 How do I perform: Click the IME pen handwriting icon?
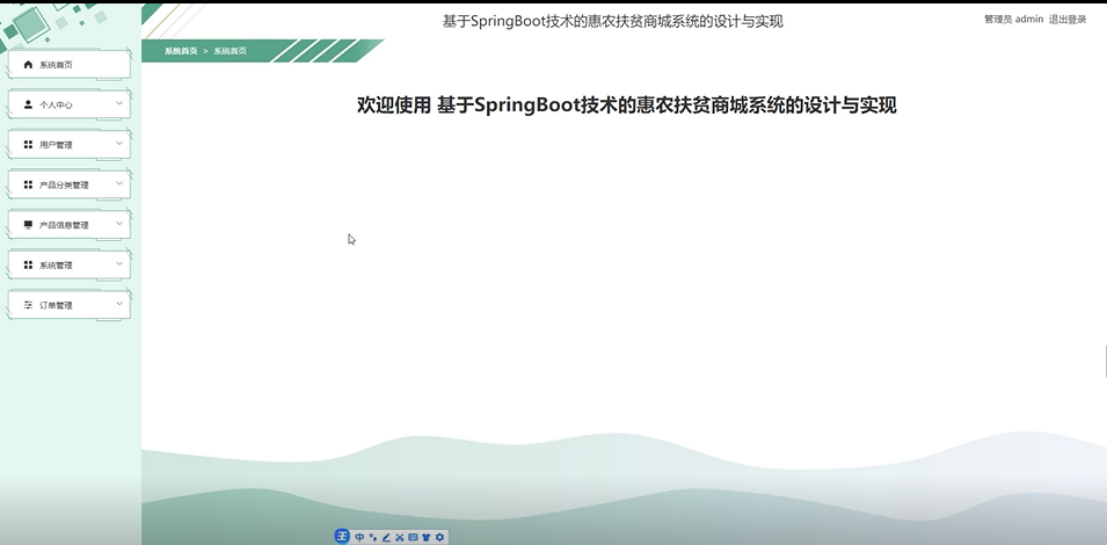point(387,538)
